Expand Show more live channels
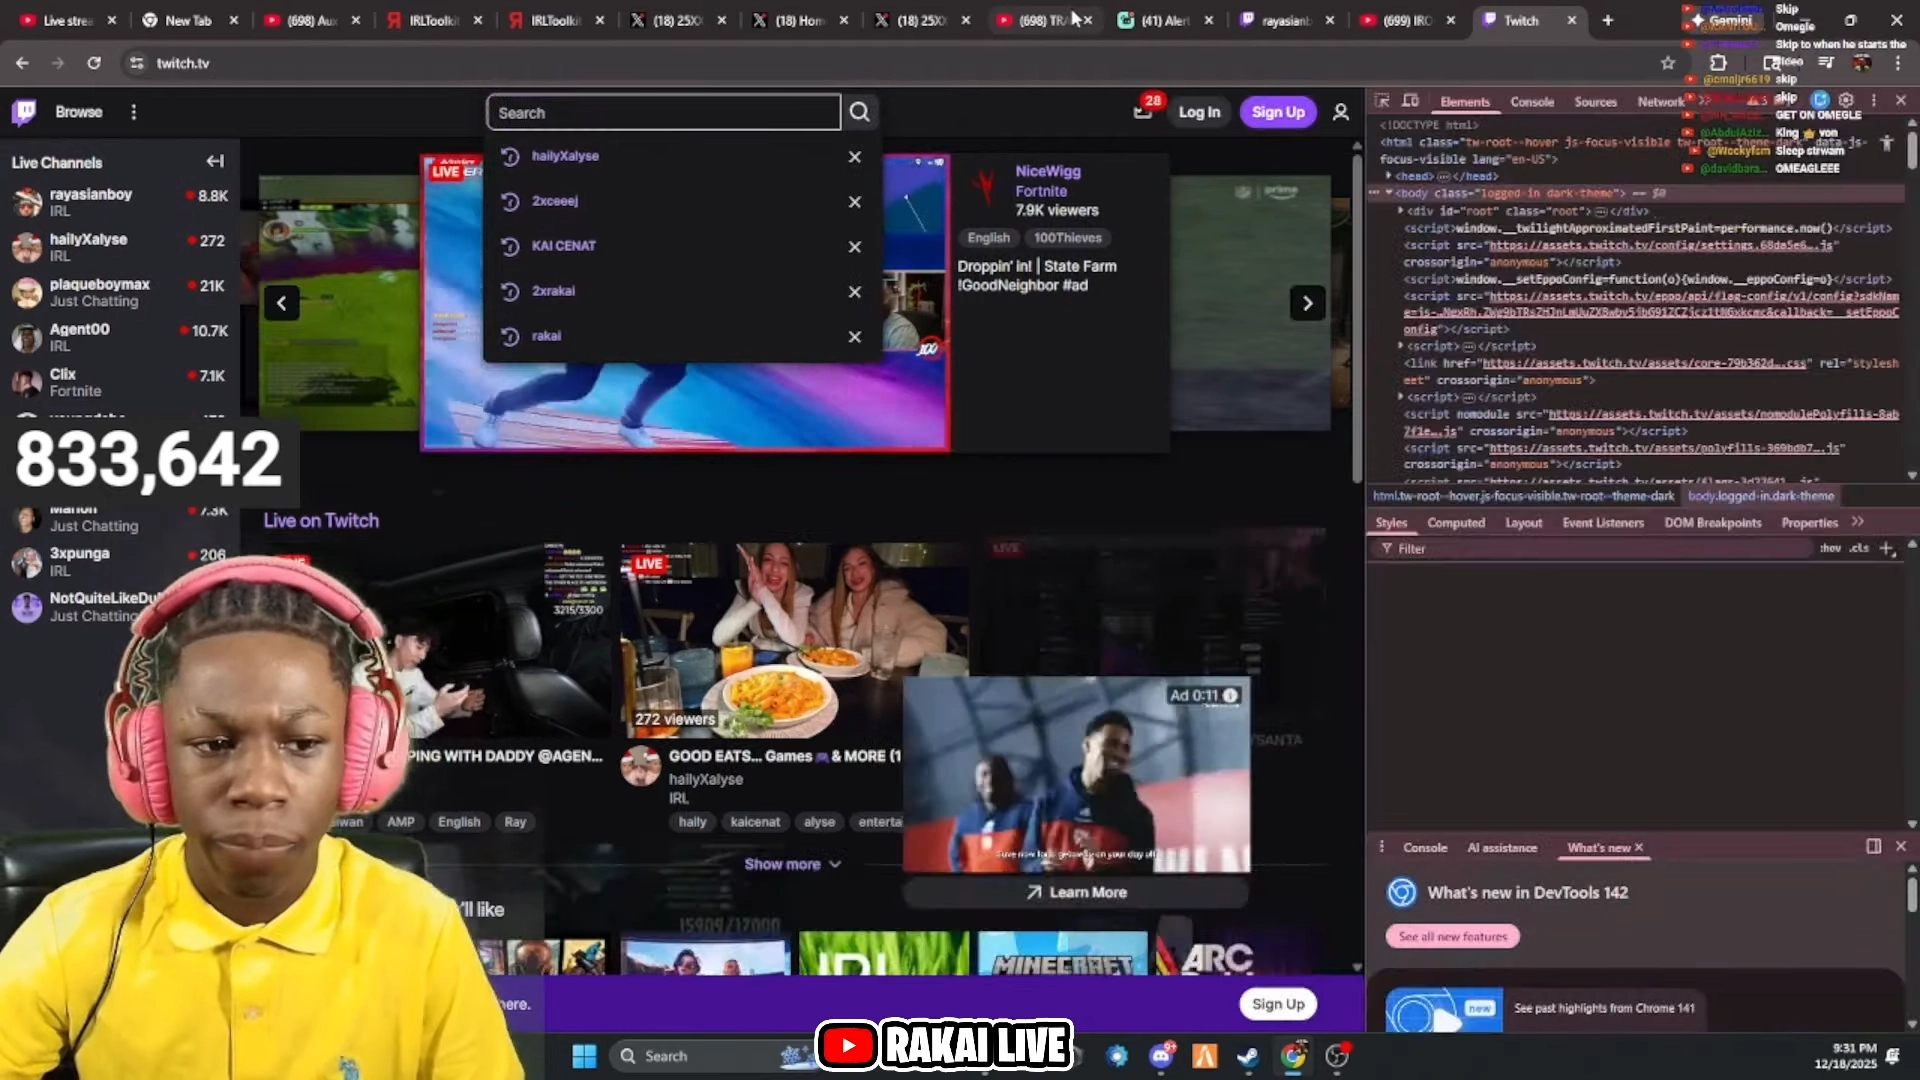Screen dimensions: 1920x1080 pyautogui.click(x=792, y=864)
